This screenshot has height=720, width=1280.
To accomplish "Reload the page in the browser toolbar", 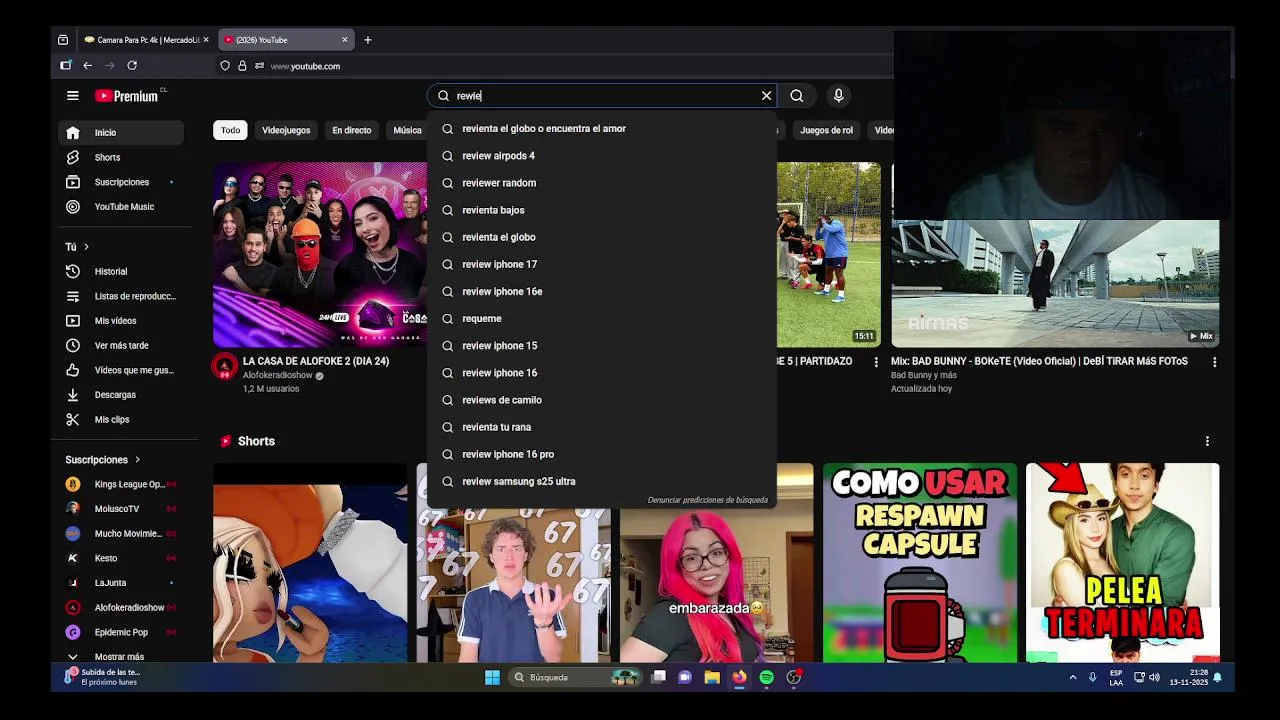I will point(132,65).
